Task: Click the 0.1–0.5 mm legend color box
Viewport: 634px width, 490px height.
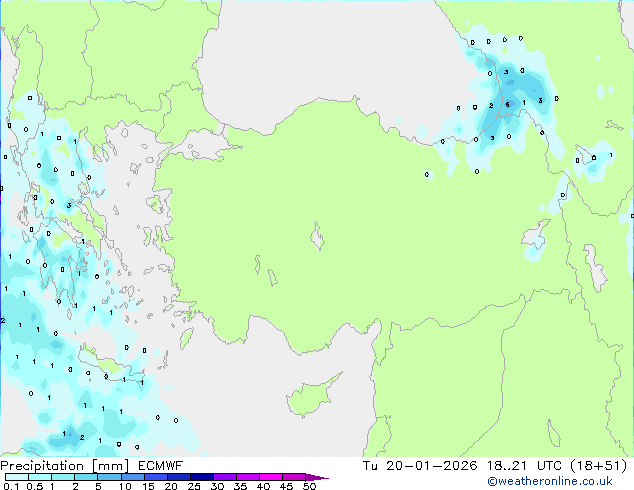Action: (17, 477)
